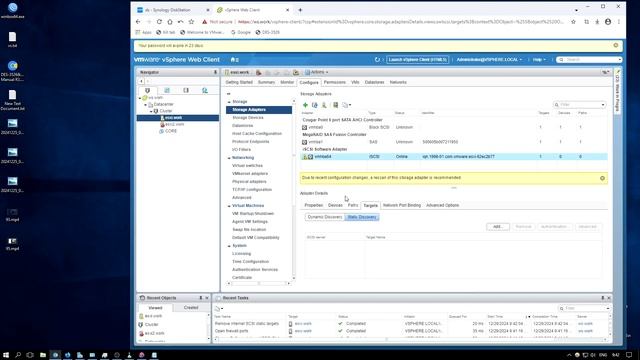Click the Navigator back arrow button

pyautogui.click(x=141, y=81)
